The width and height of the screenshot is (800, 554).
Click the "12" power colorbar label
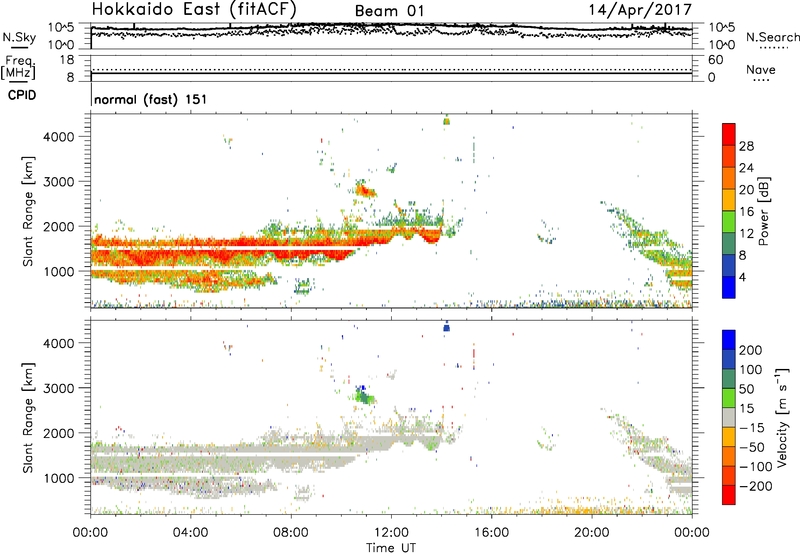[x=746, y=234]
